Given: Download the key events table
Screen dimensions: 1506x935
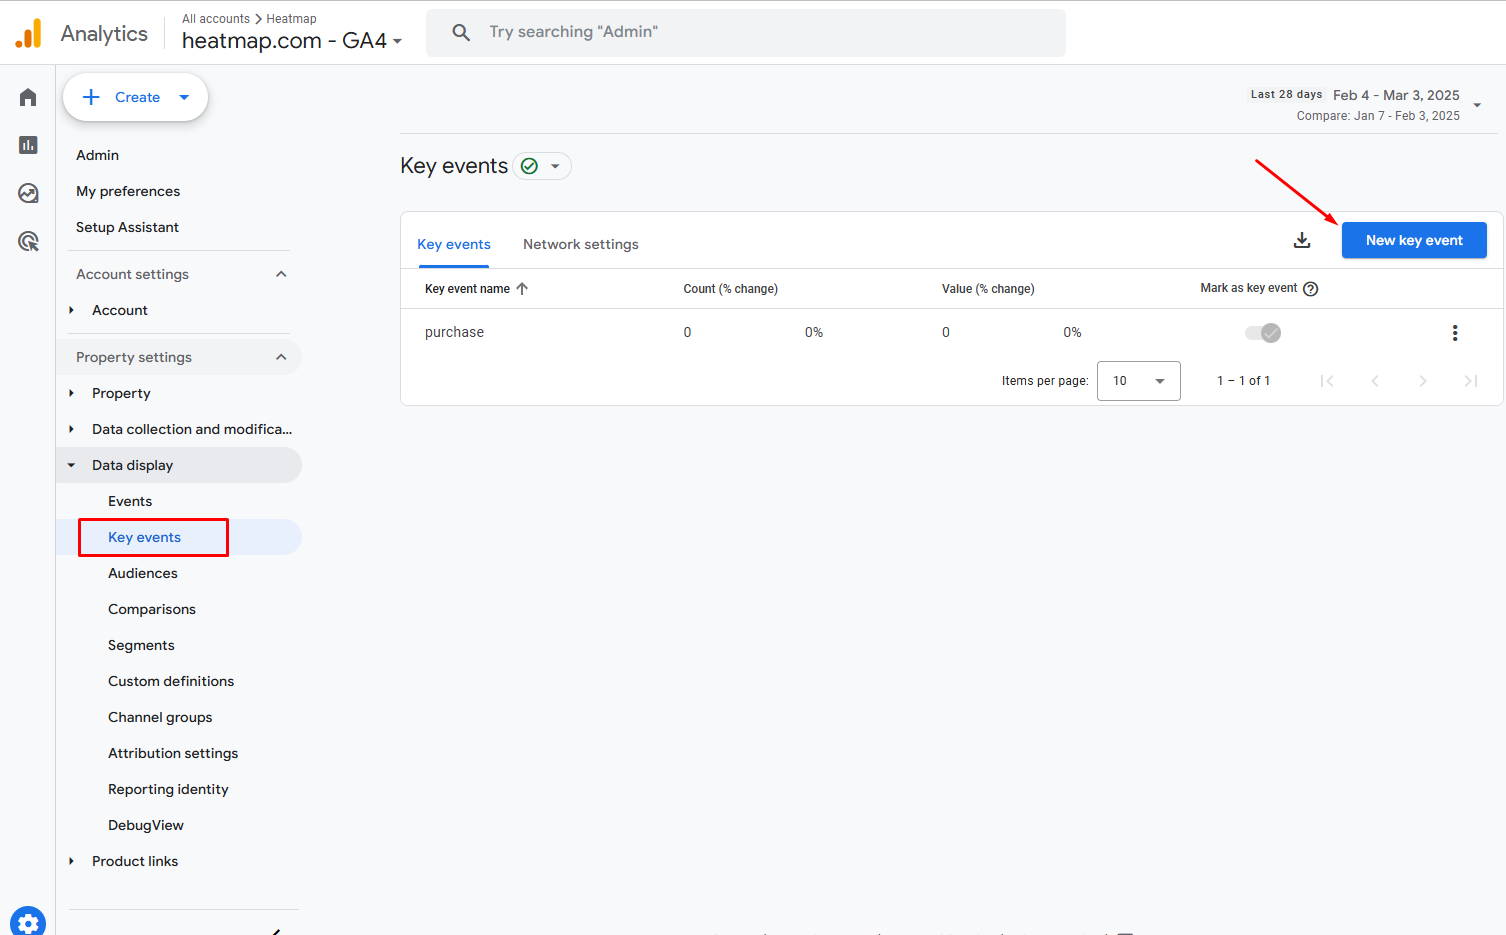Looking at the screenshot, I should [x=1302, y=240].
